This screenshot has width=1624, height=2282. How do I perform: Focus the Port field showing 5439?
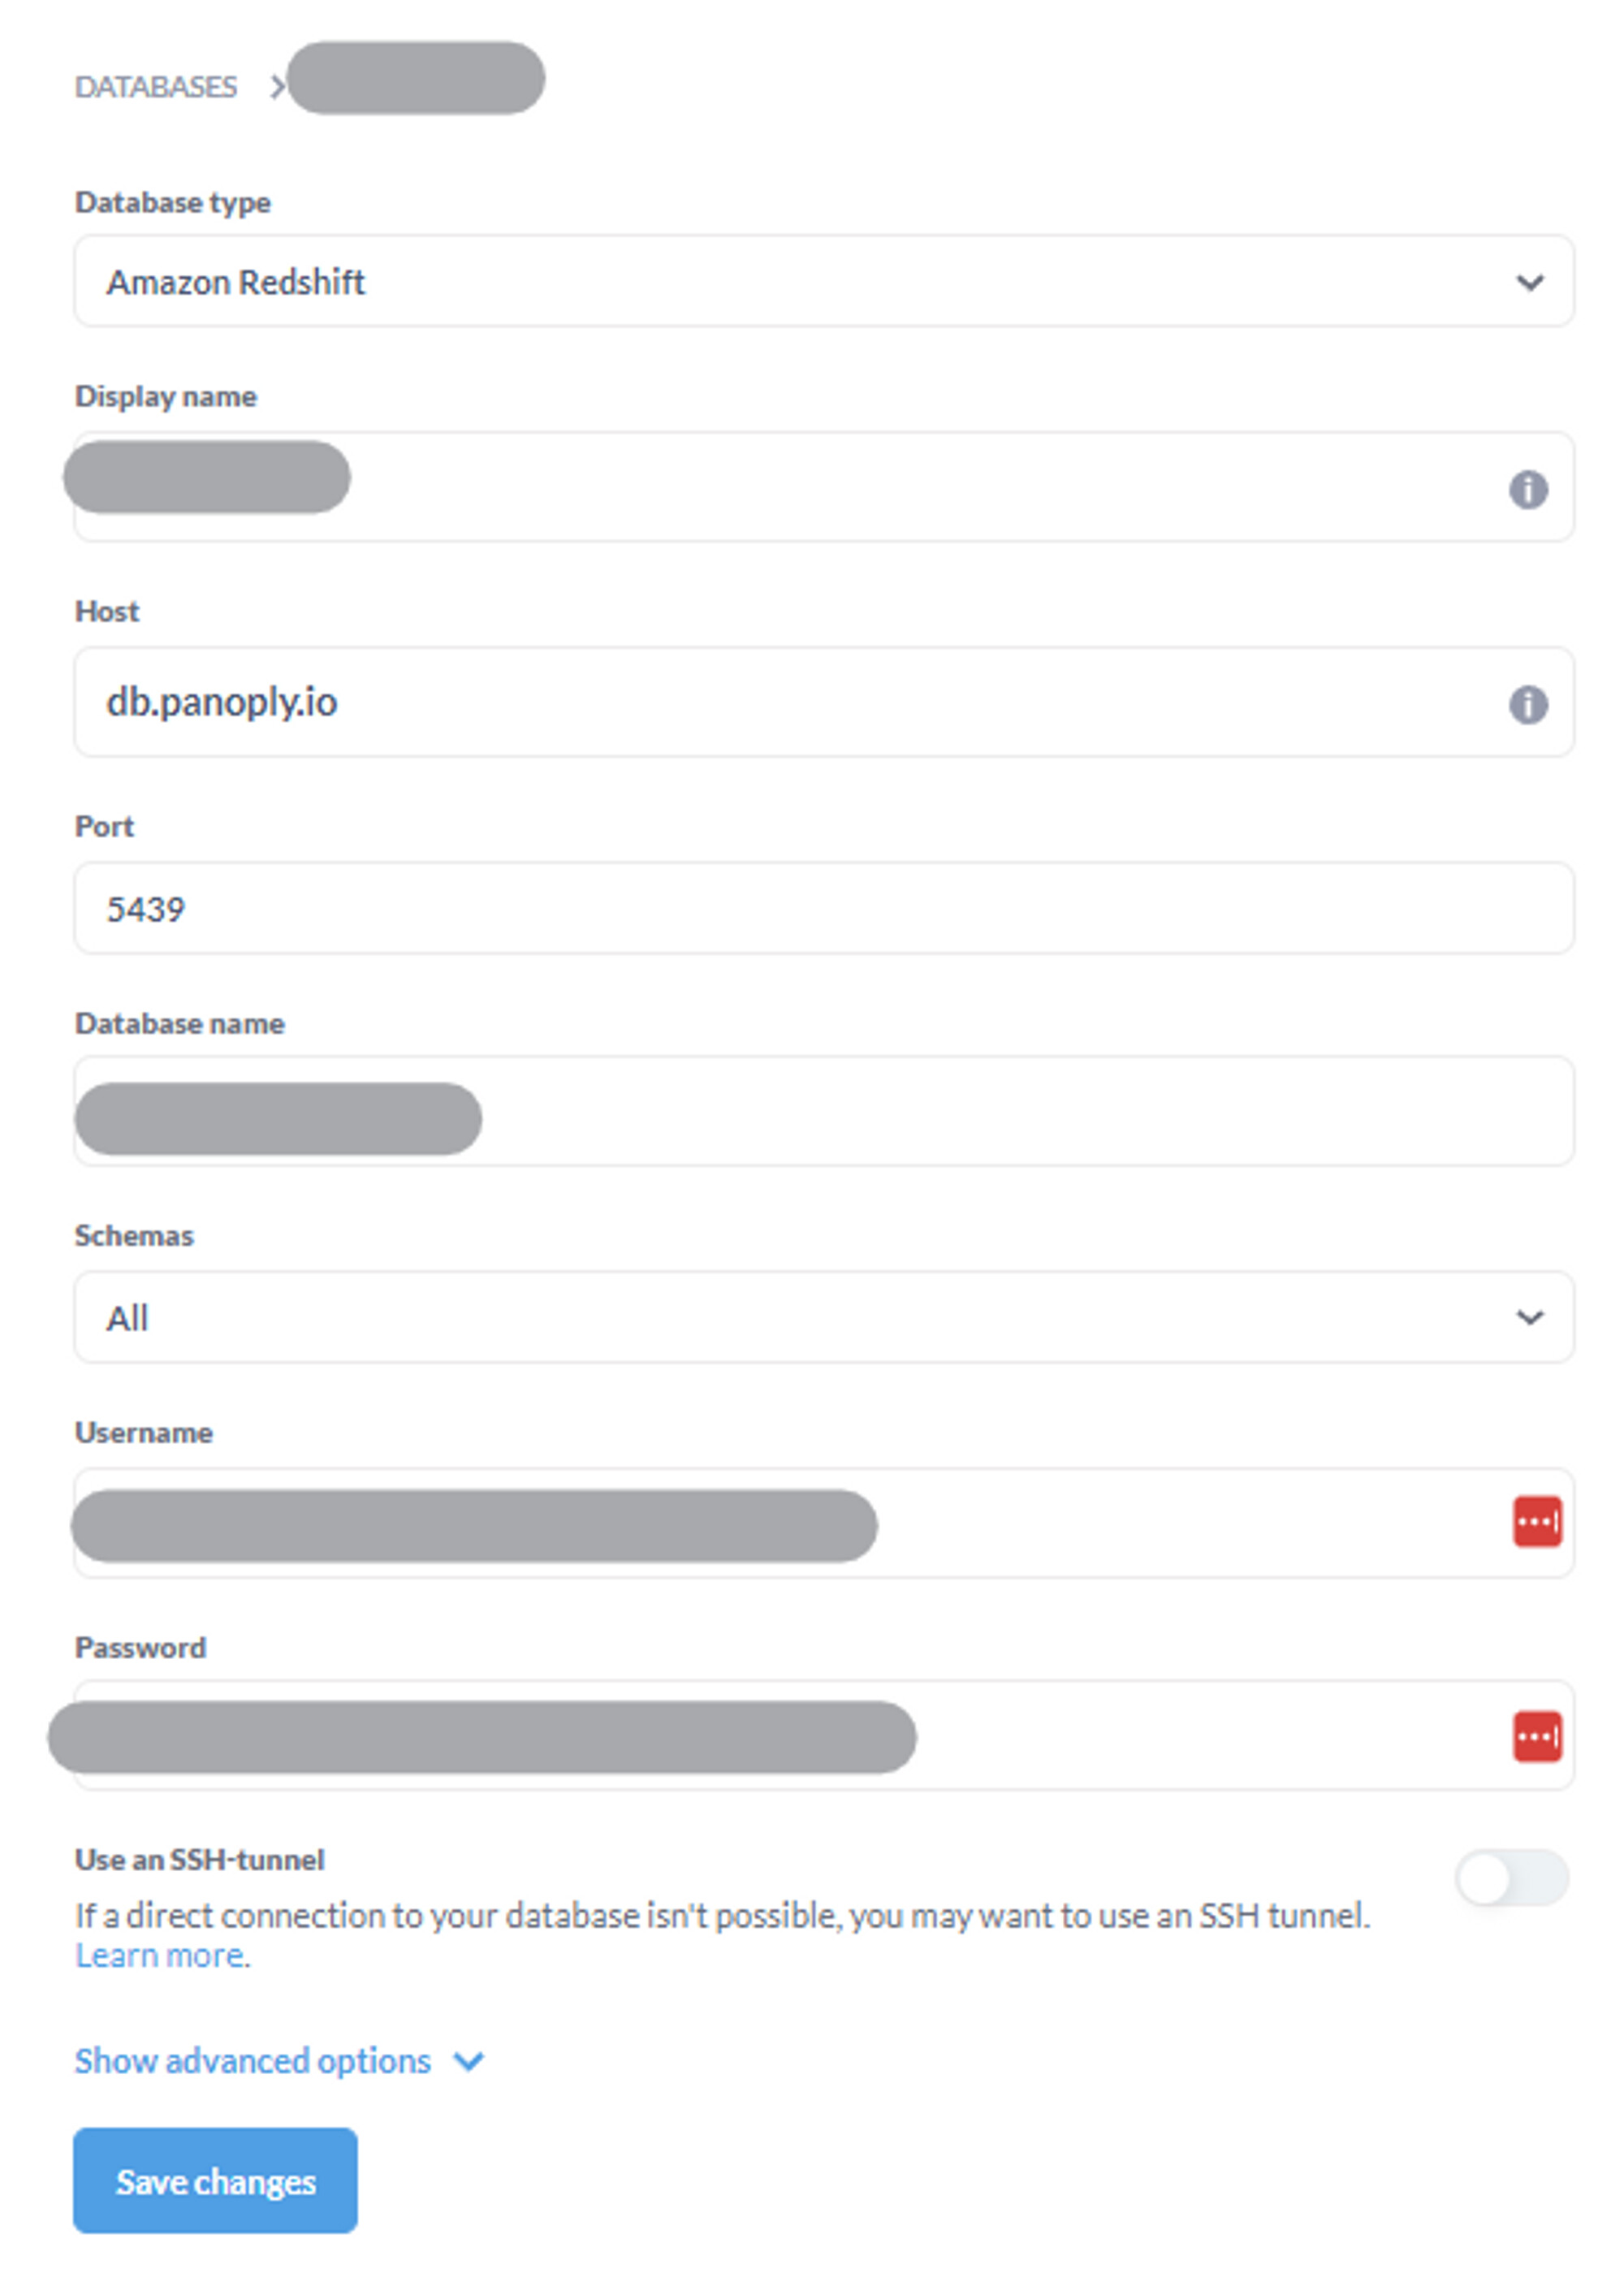tap(824, 908)
